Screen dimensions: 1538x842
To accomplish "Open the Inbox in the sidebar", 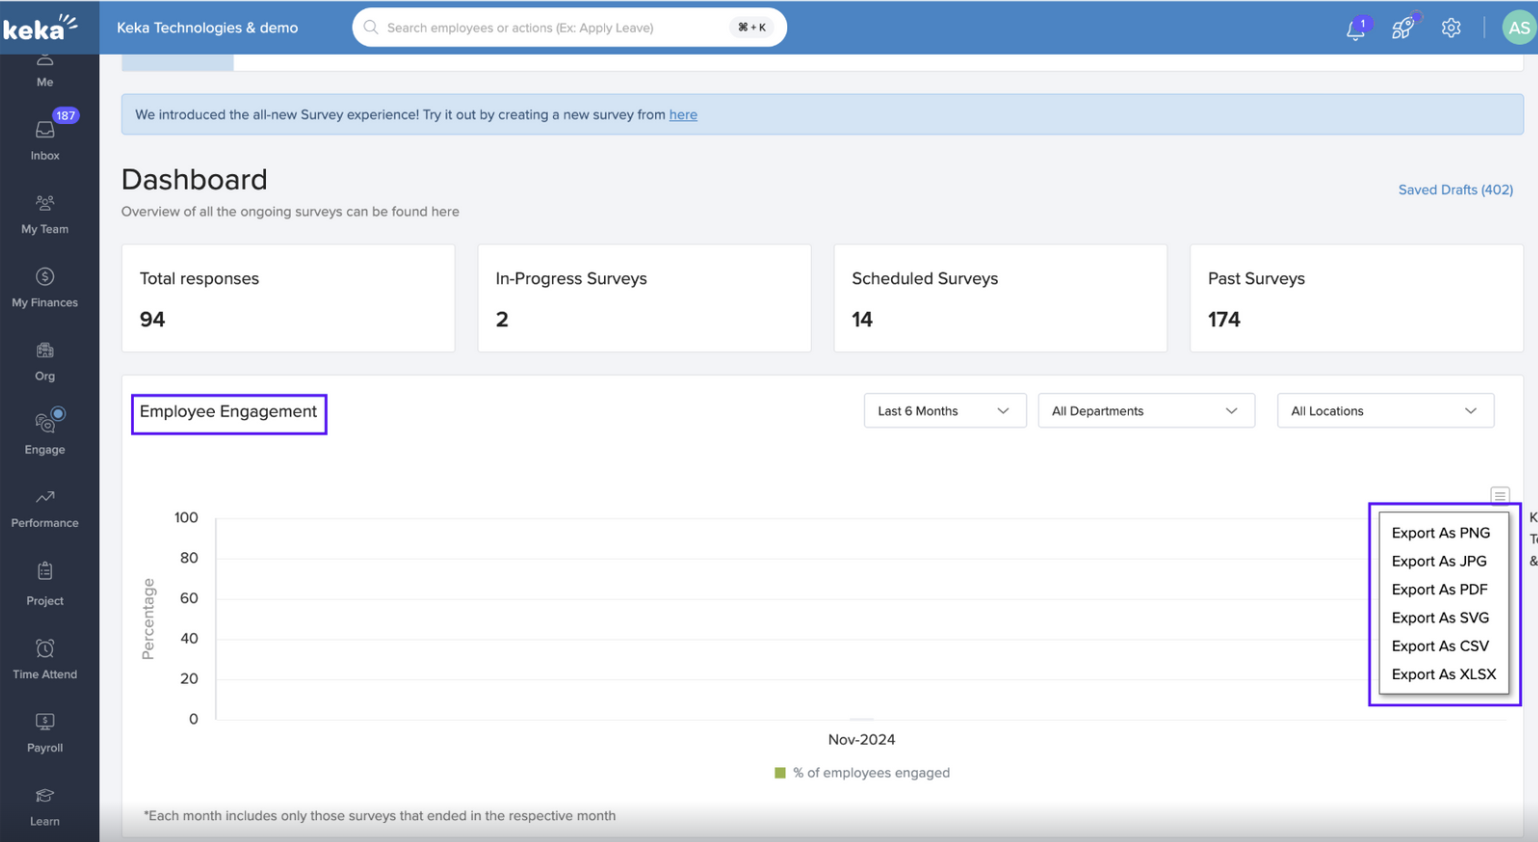I will point(45,138).
